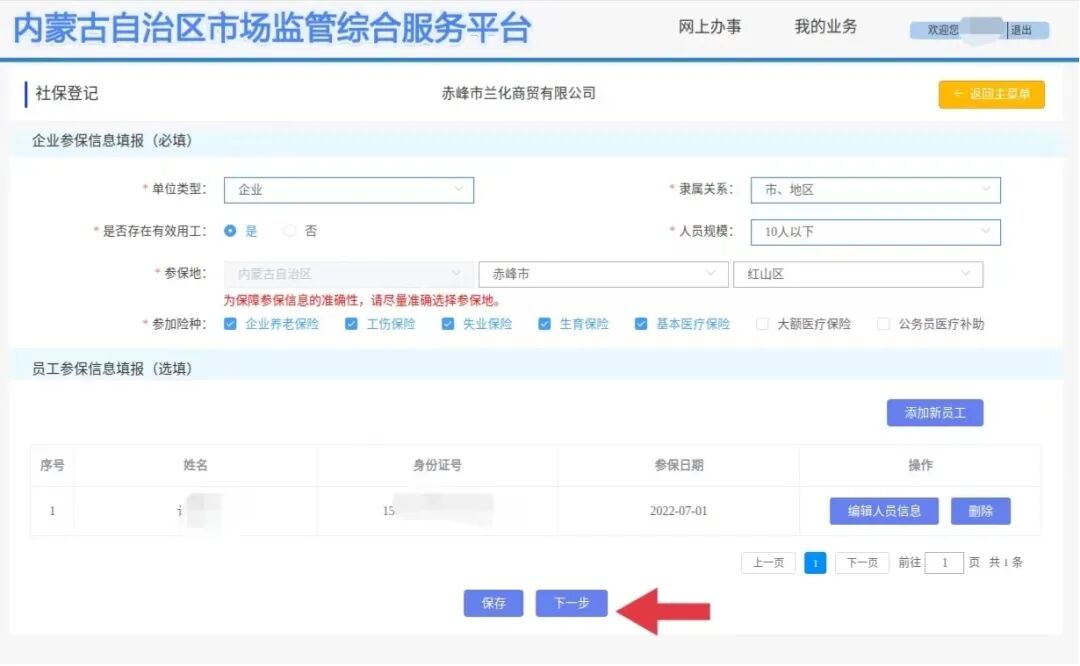Click the 下一步 next step button

coord(571,603)
